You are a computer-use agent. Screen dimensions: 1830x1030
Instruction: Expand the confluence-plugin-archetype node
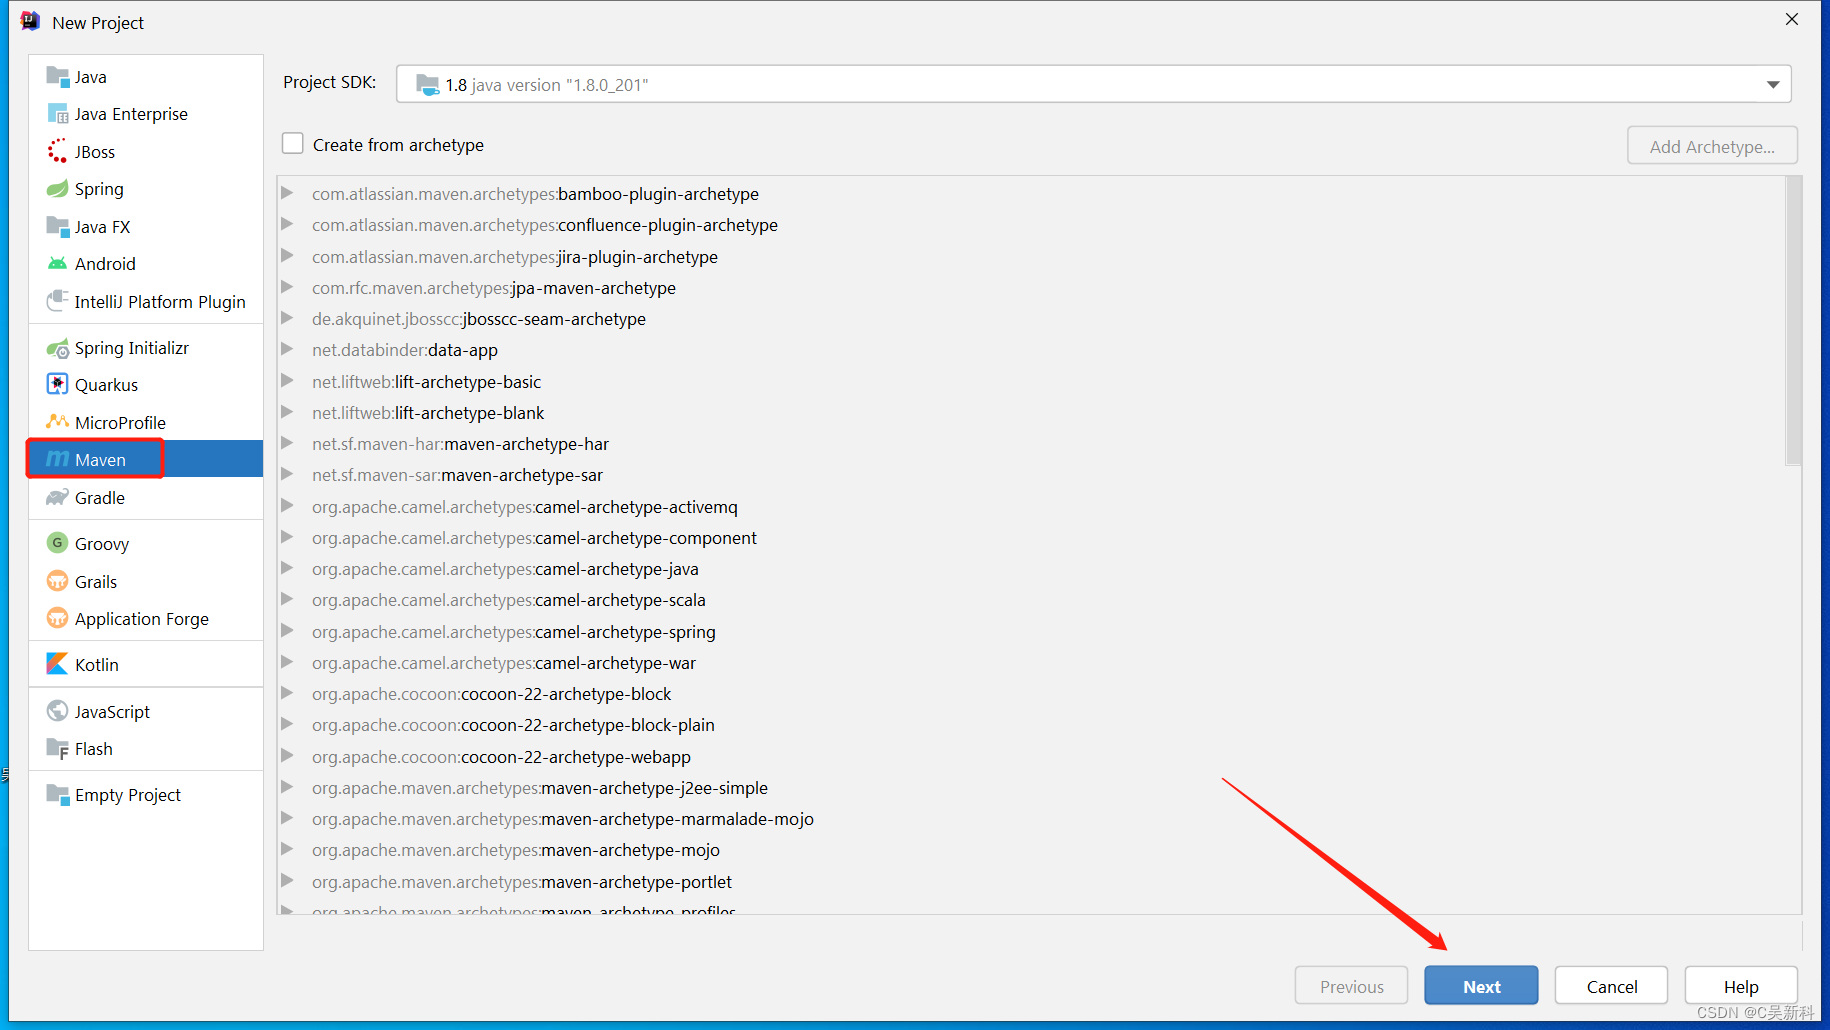coord(287,224)
